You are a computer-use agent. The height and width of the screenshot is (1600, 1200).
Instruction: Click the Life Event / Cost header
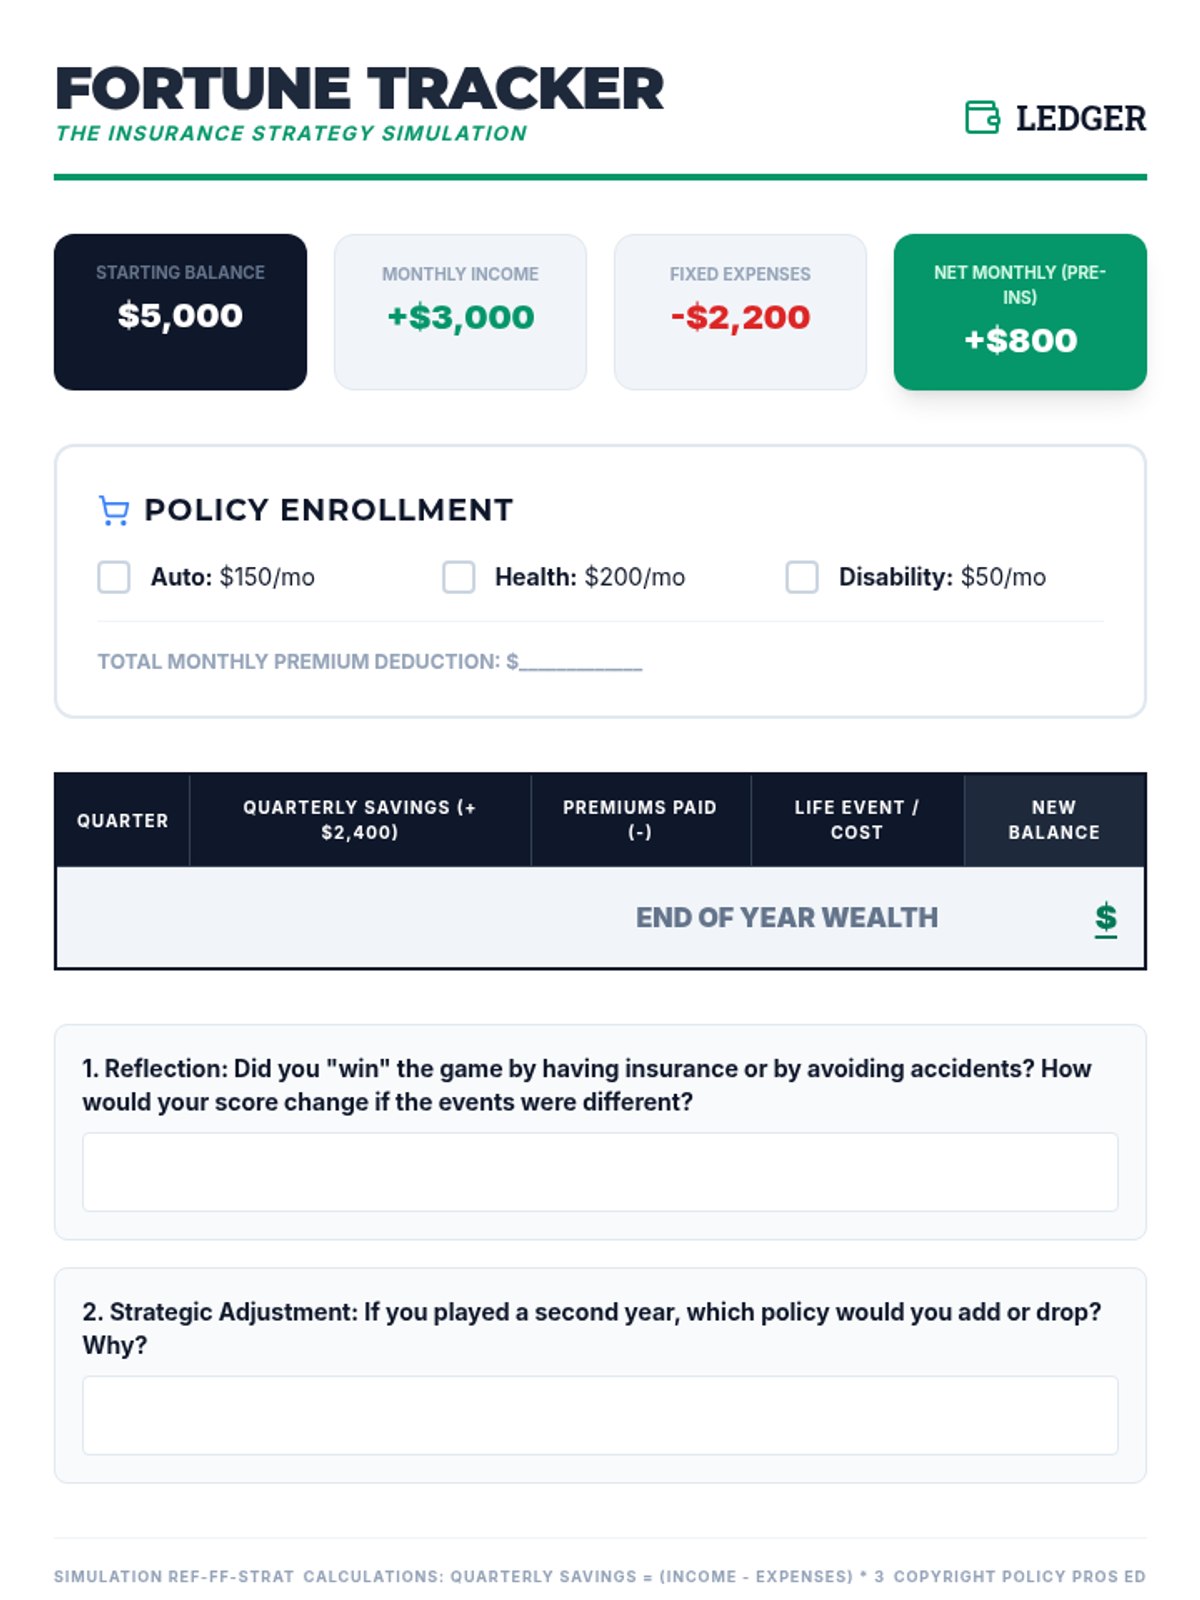[x=857, y=820]
